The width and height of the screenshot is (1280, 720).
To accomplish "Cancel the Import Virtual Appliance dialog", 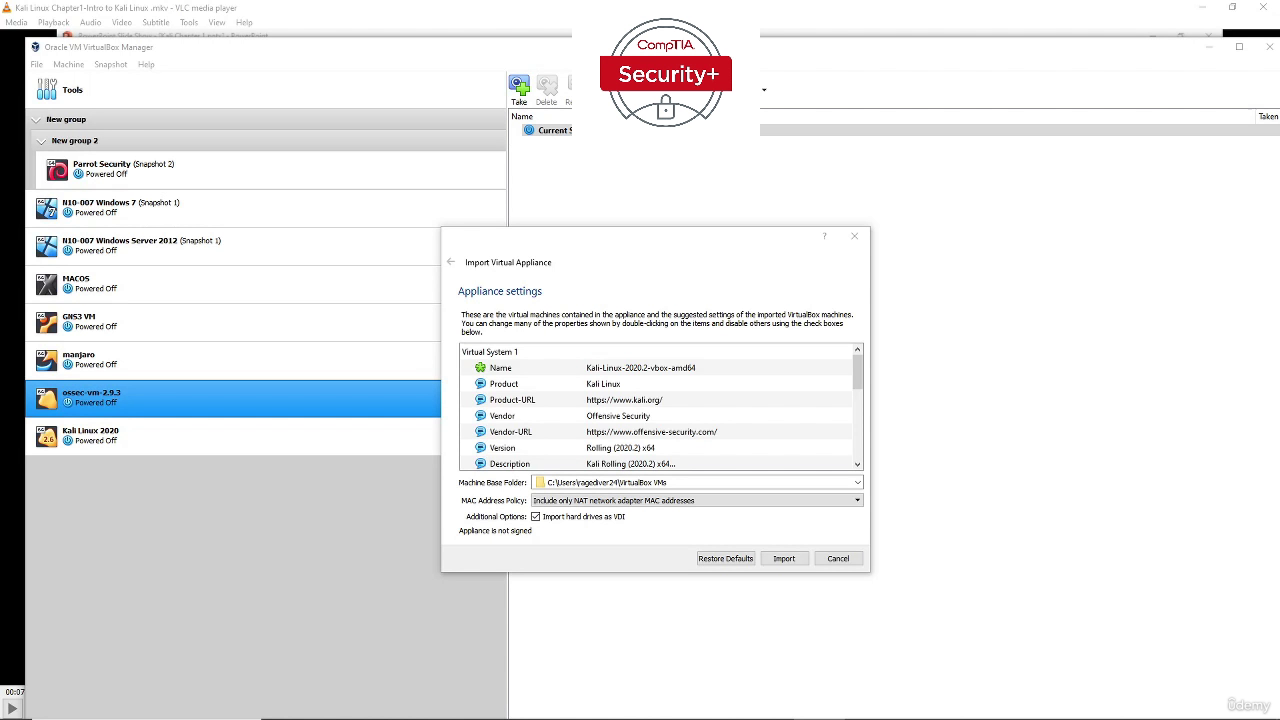I will [x=838, y=559].
